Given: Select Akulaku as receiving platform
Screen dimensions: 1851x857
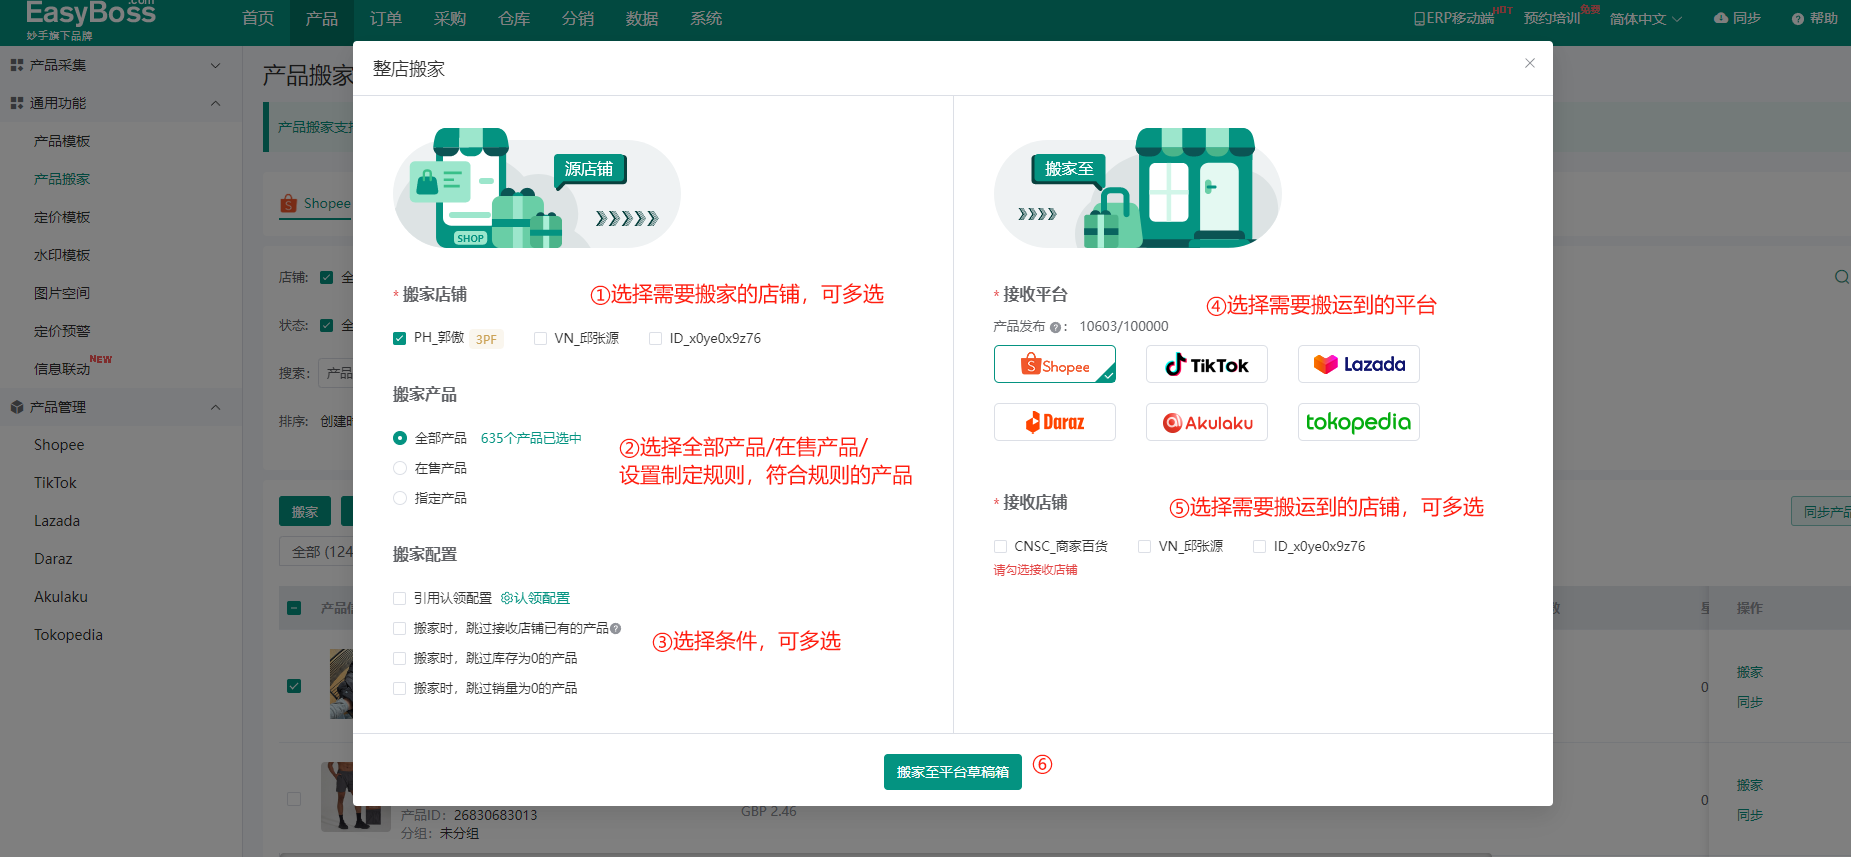Looking at the screenshot, I should click(1207, 422).
